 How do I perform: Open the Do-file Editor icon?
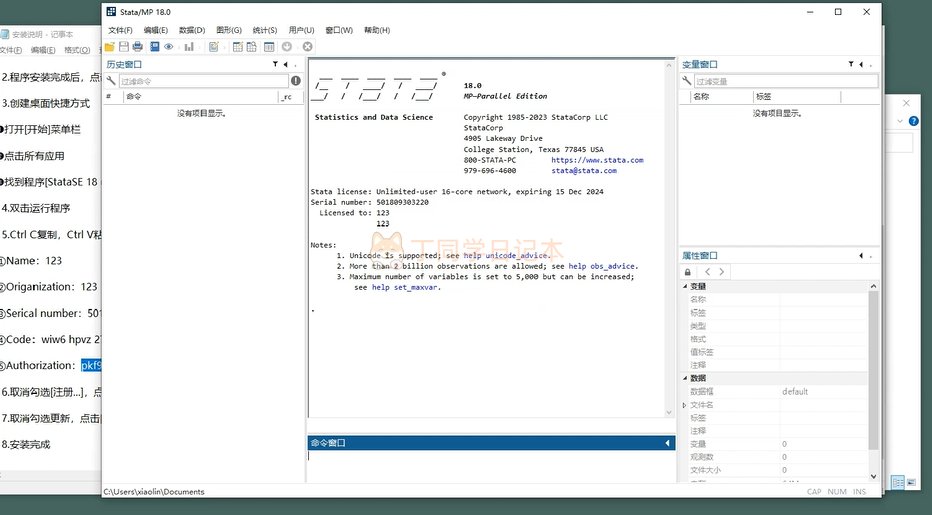[x=213, y=47]
